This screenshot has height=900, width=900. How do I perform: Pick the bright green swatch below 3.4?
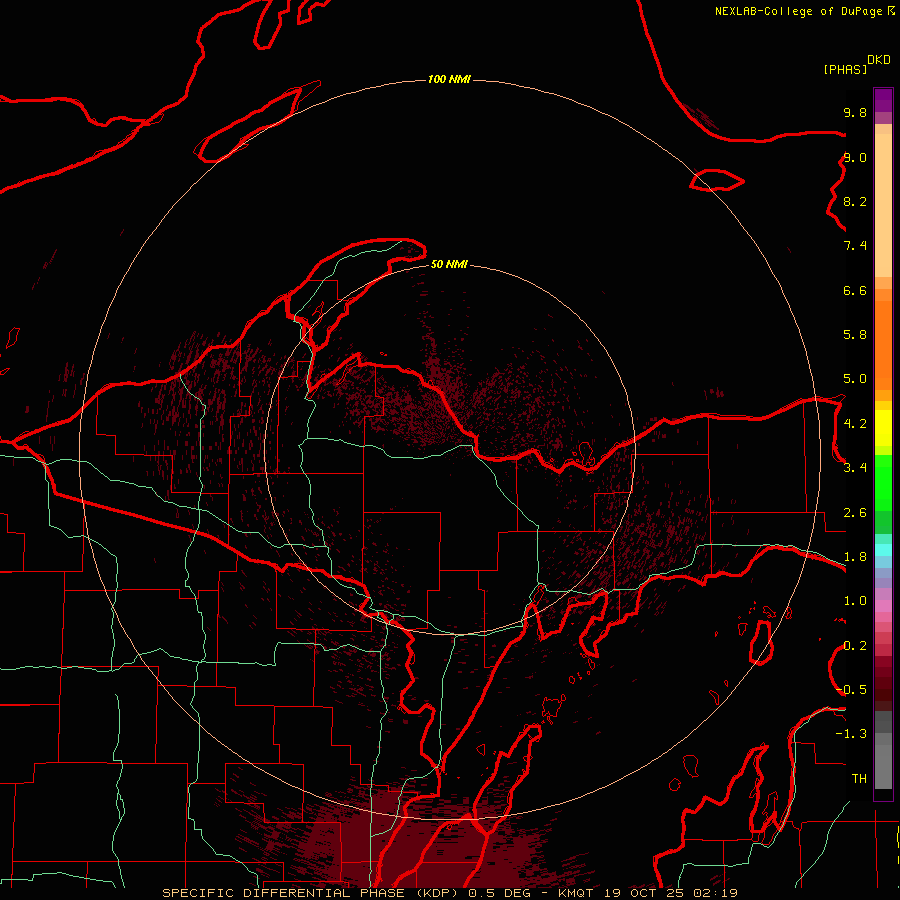(x=883, y=488)
